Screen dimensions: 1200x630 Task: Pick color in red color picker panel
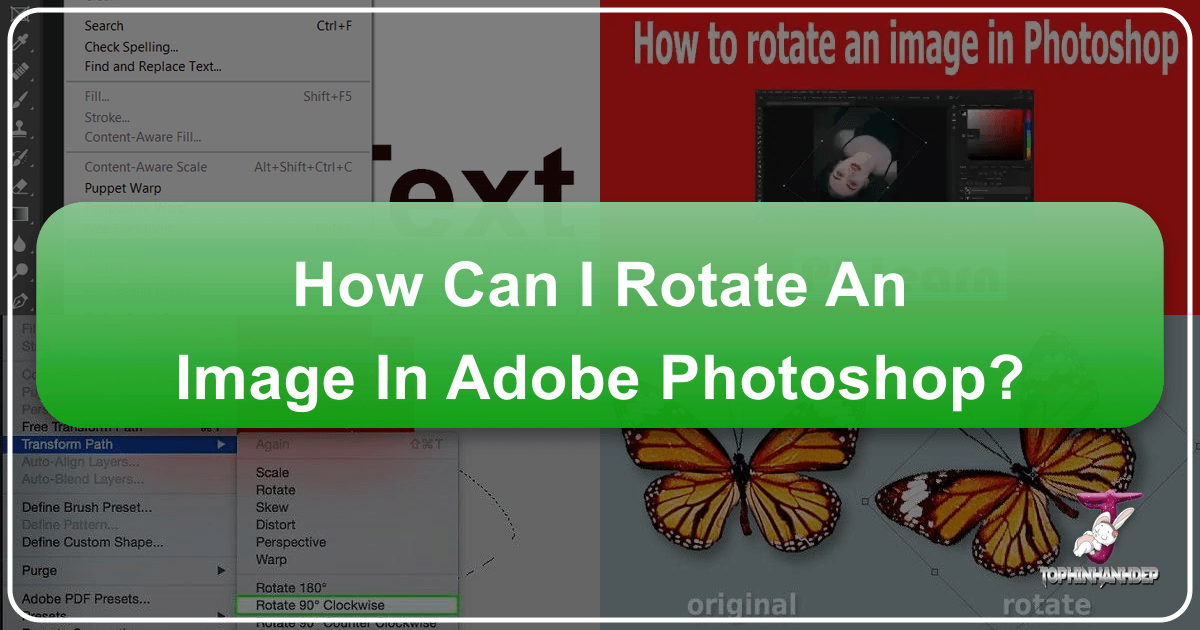tap(995, 133)
